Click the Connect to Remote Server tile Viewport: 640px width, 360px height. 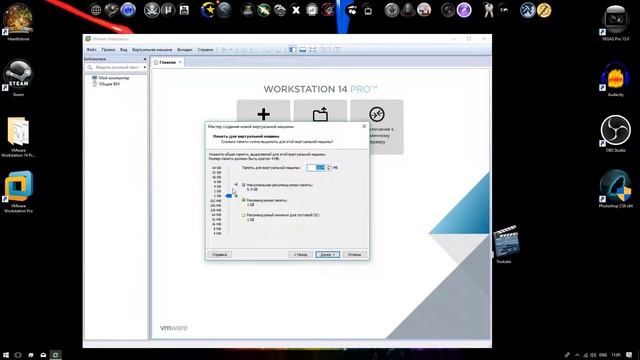pyautogui.click(x=377, y=127)
